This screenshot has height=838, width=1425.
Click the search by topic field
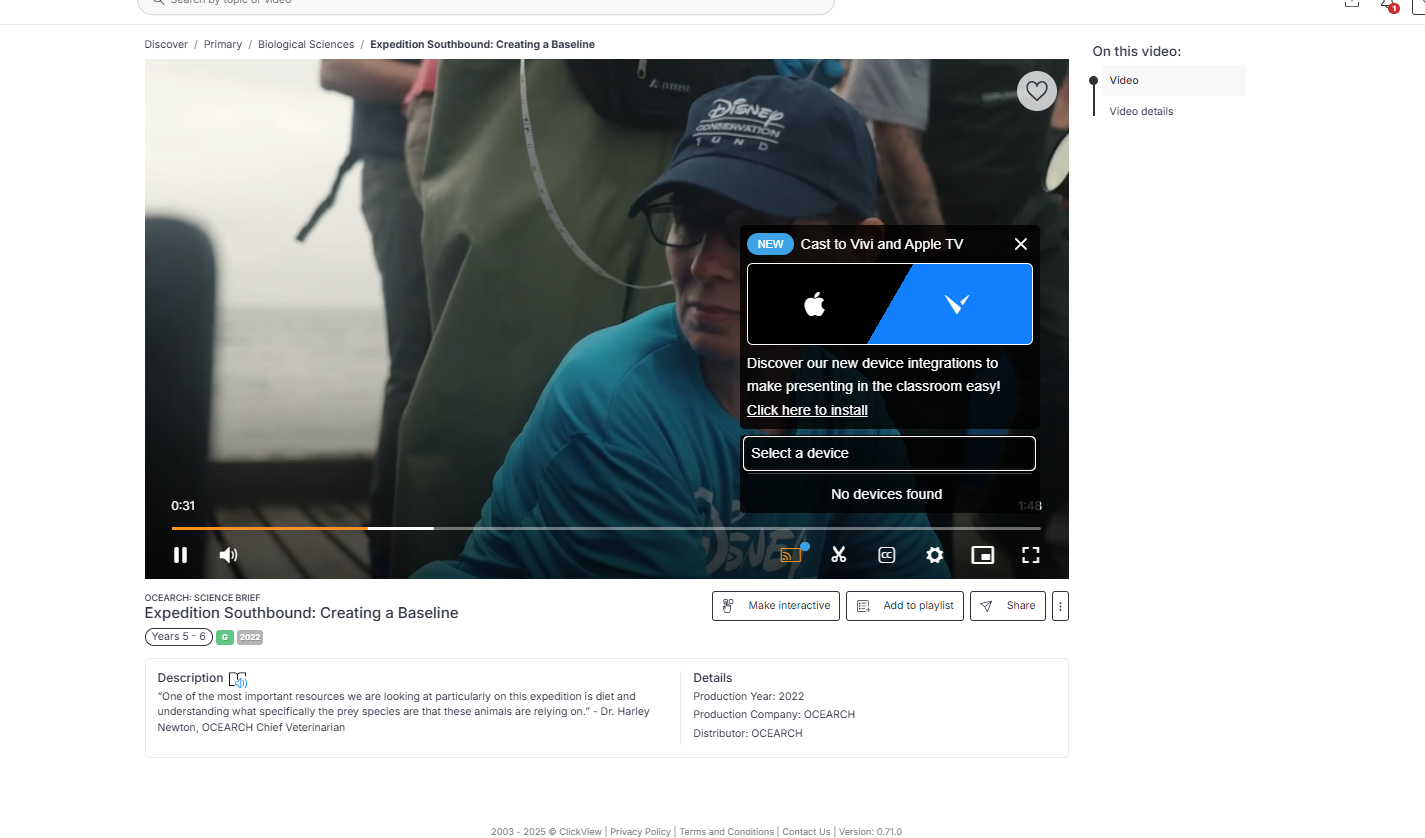click(x=485, y=4)
